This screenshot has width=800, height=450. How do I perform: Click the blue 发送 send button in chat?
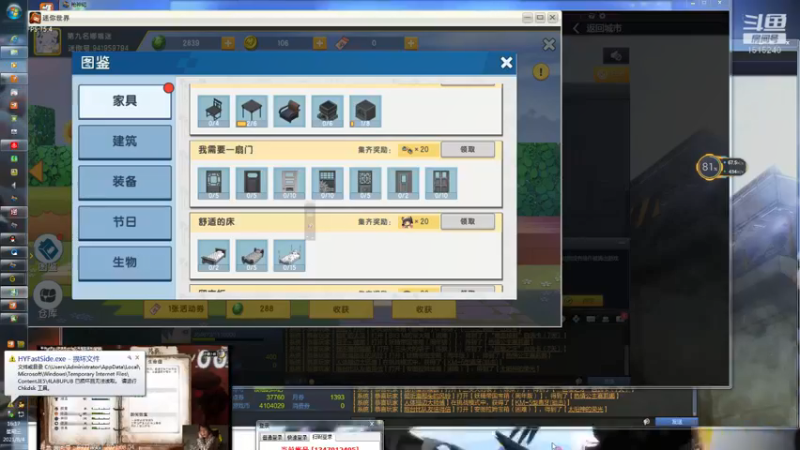(677, 422)
